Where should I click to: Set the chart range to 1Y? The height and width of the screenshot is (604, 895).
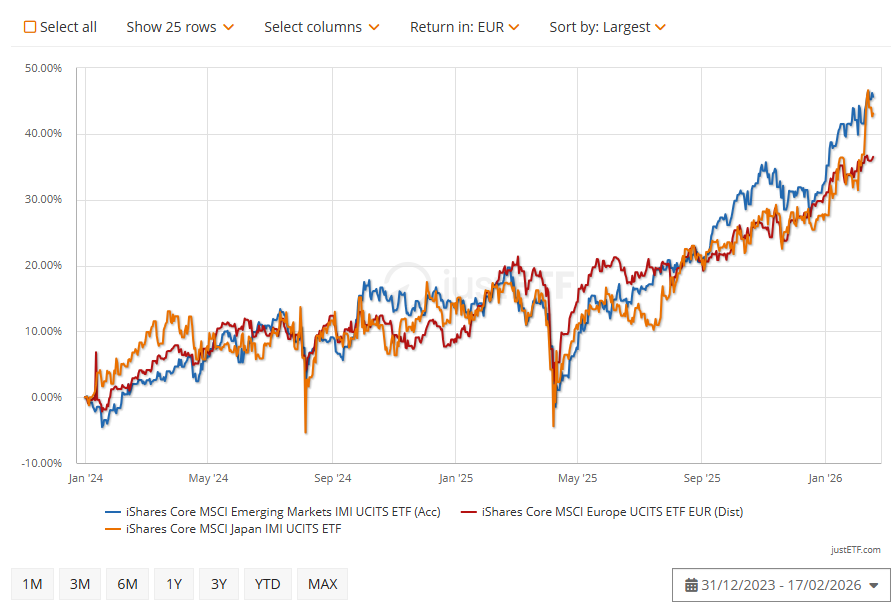pos(174,584)
